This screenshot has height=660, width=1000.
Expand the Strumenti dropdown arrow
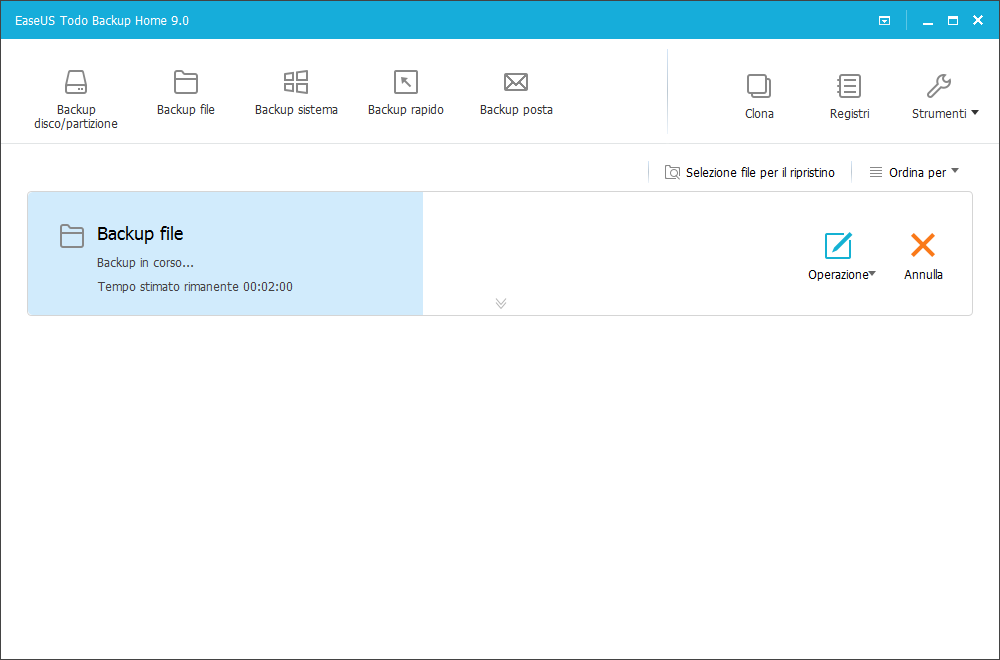(974, 113)
